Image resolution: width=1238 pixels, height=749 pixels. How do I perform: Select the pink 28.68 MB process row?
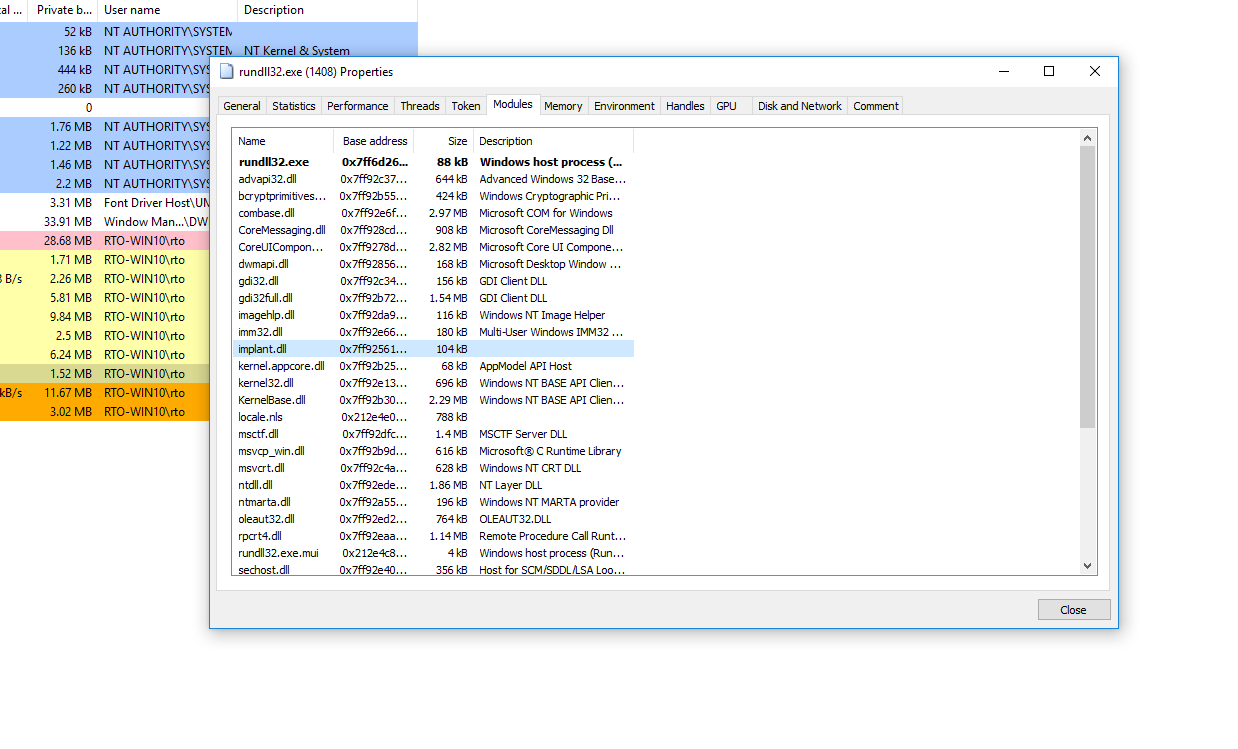click(105, 240)
